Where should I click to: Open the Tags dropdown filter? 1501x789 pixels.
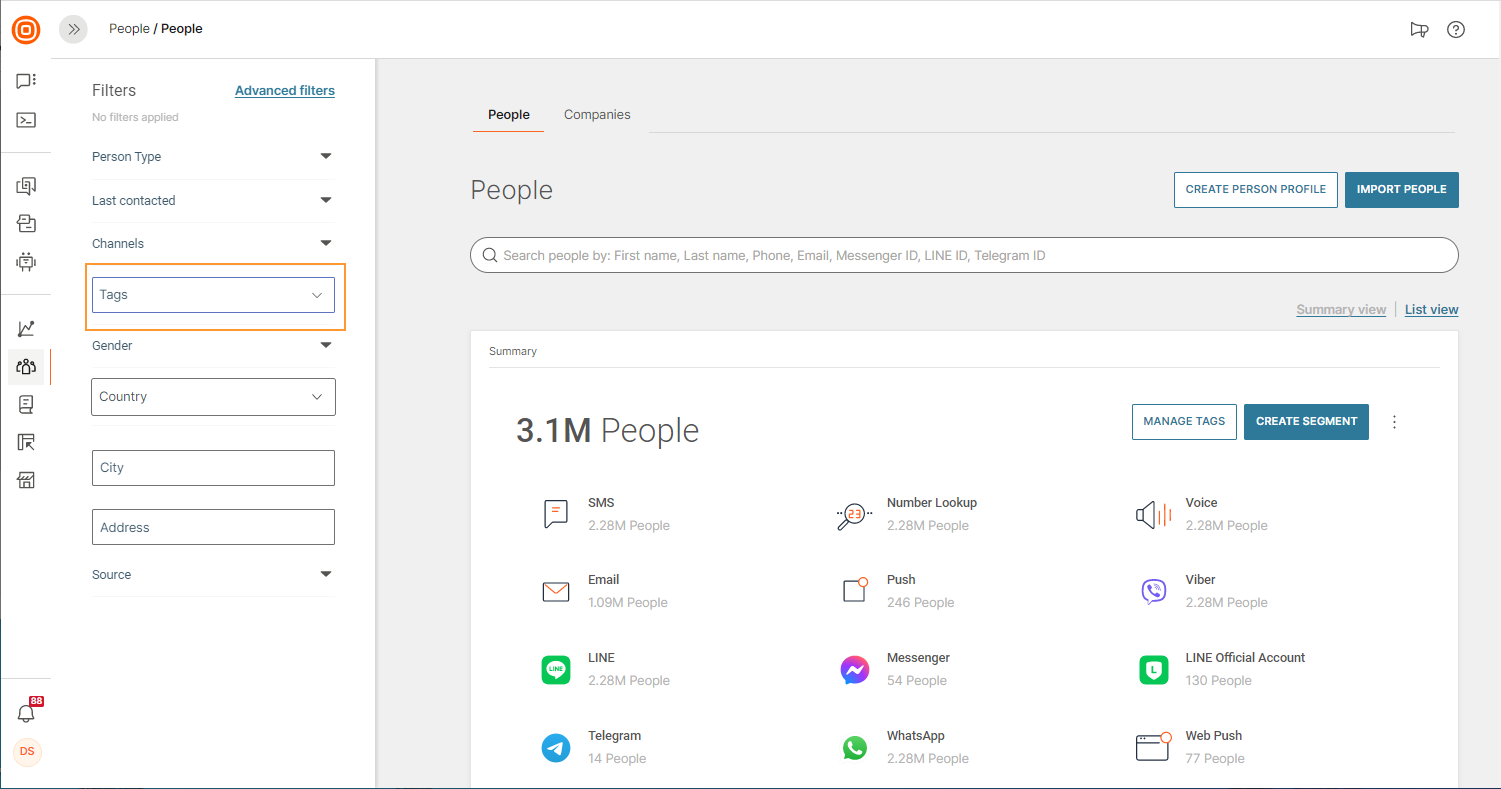(213, 295)
